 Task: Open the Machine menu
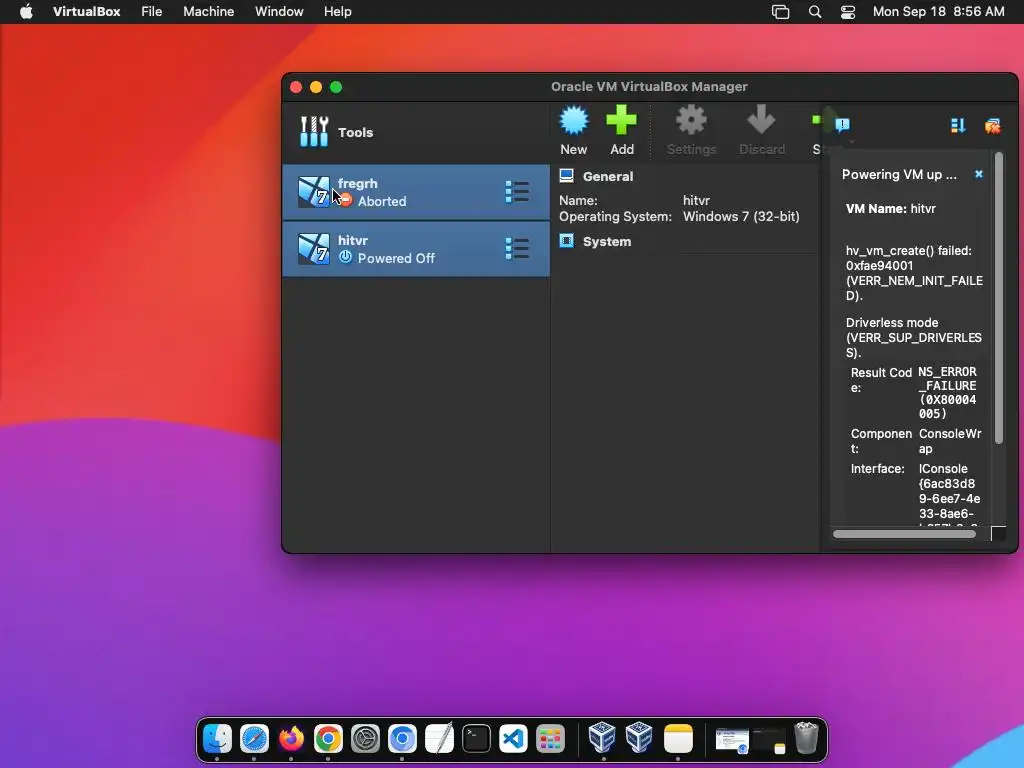[208, 12]
